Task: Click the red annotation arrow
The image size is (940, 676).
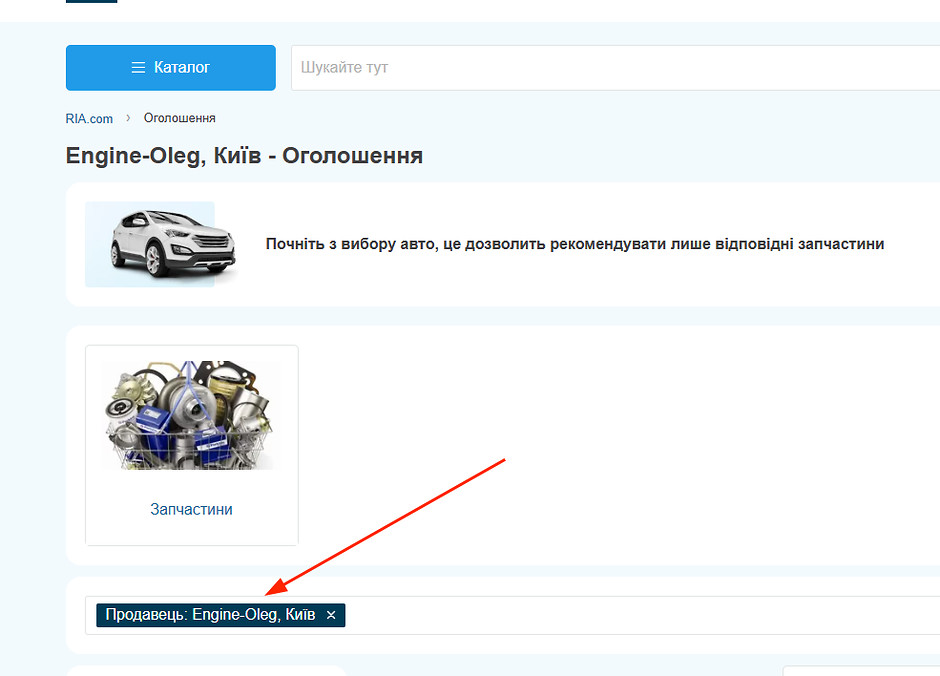Action: (390, 524)
